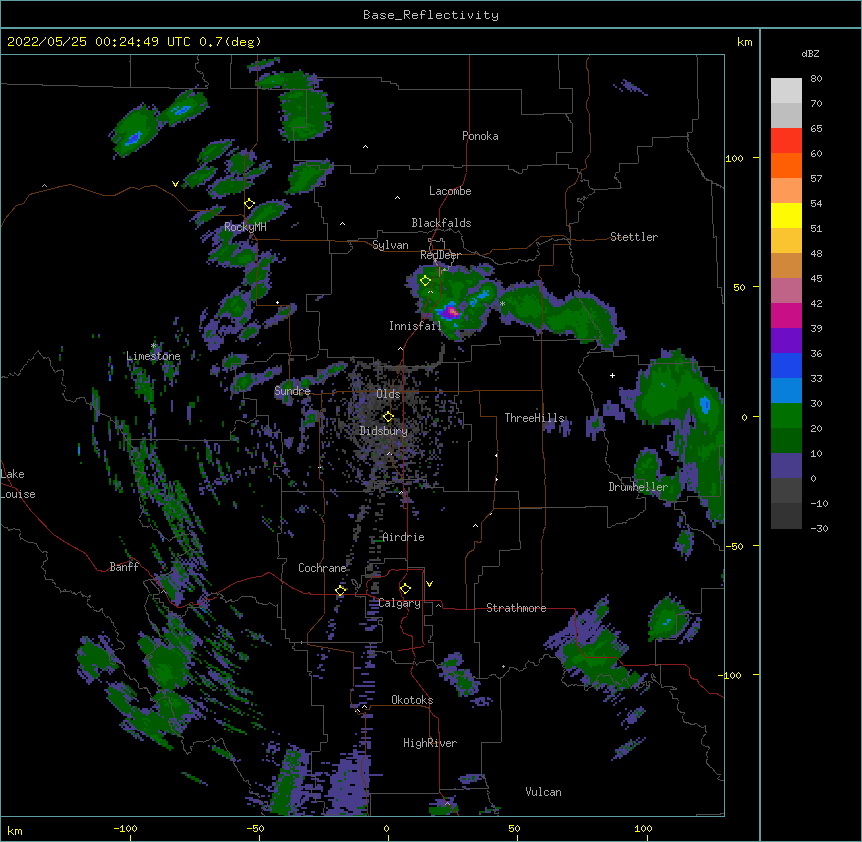The image size is (862, 842).
Task: Click the Ponoka city label
Action: point(480,136)
